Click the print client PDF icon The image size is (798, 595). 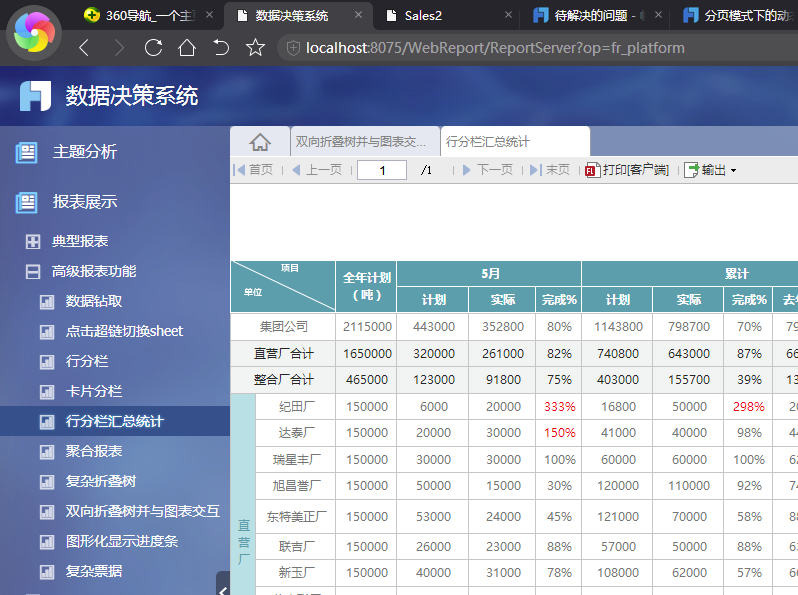point(592,170)
